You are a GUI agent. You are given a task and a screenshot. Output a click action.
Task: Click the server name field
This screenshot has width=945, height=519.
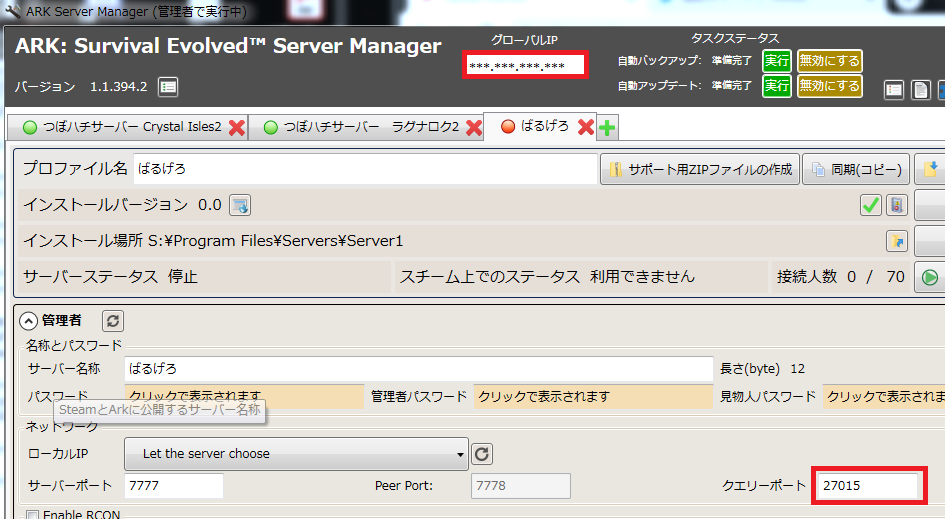419,369
